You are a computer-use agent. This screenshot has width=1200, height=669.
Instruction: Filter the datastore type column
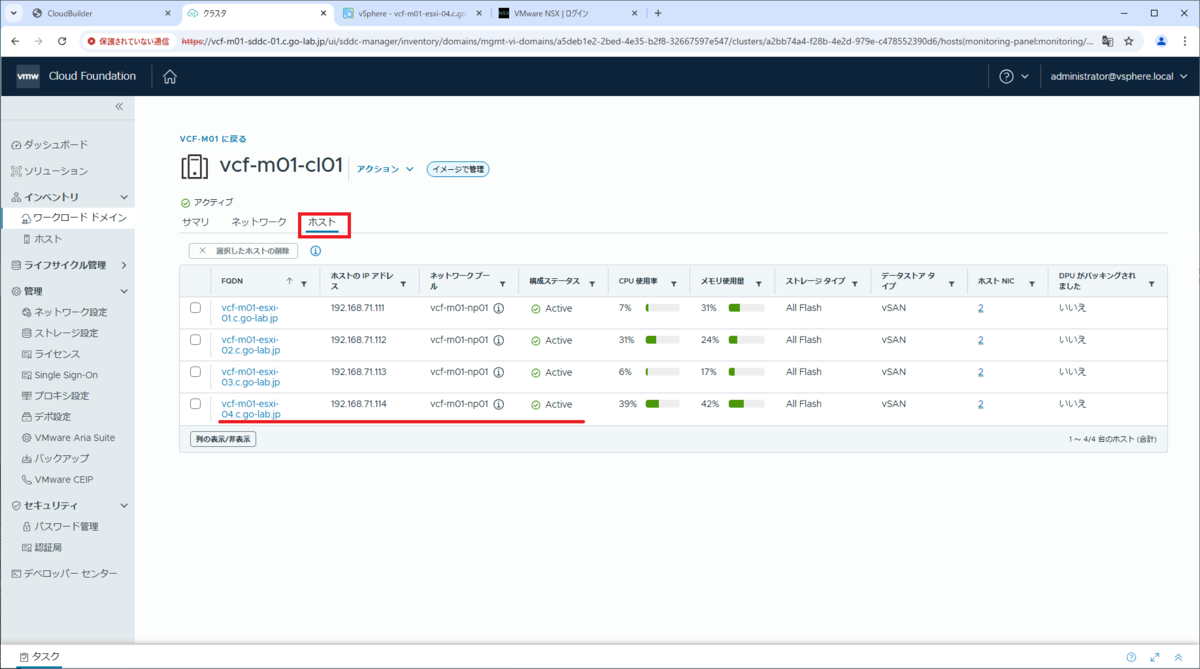[951, 284]
